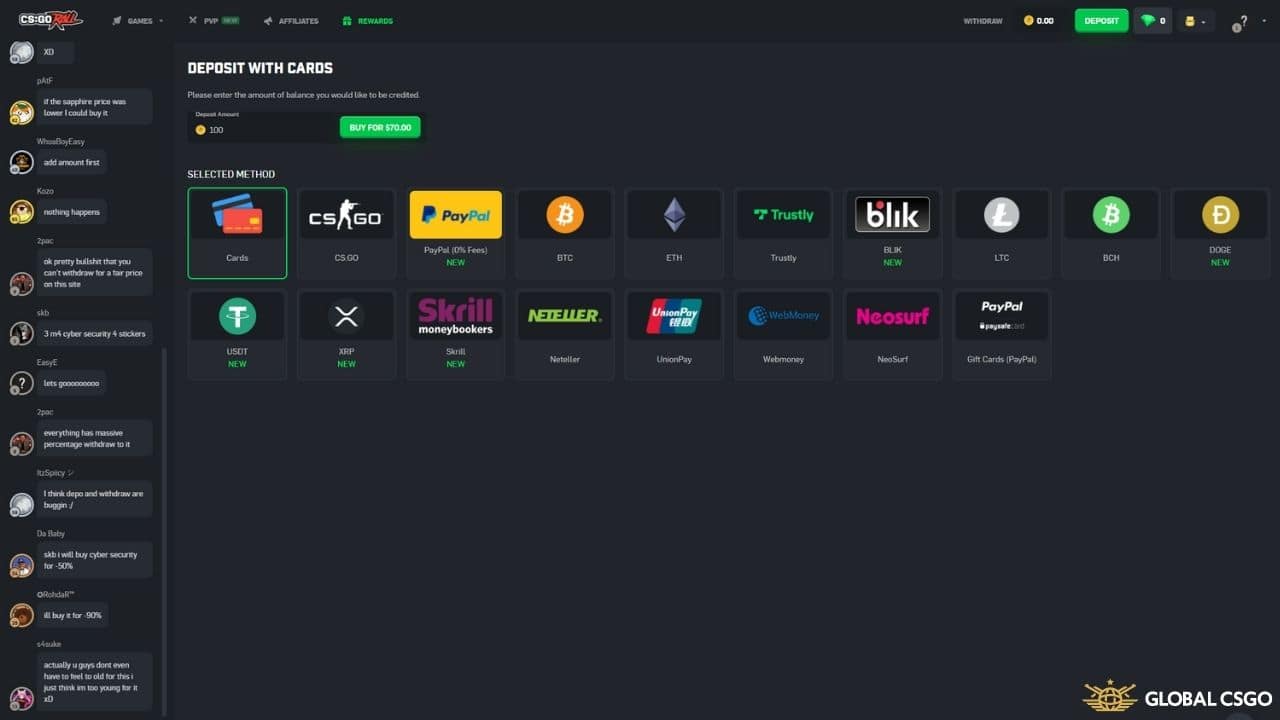Pick the LTC Litecoin option
Viewport: 1280px width, 720px height.
pyautogui.click(x=1002, y=233)
